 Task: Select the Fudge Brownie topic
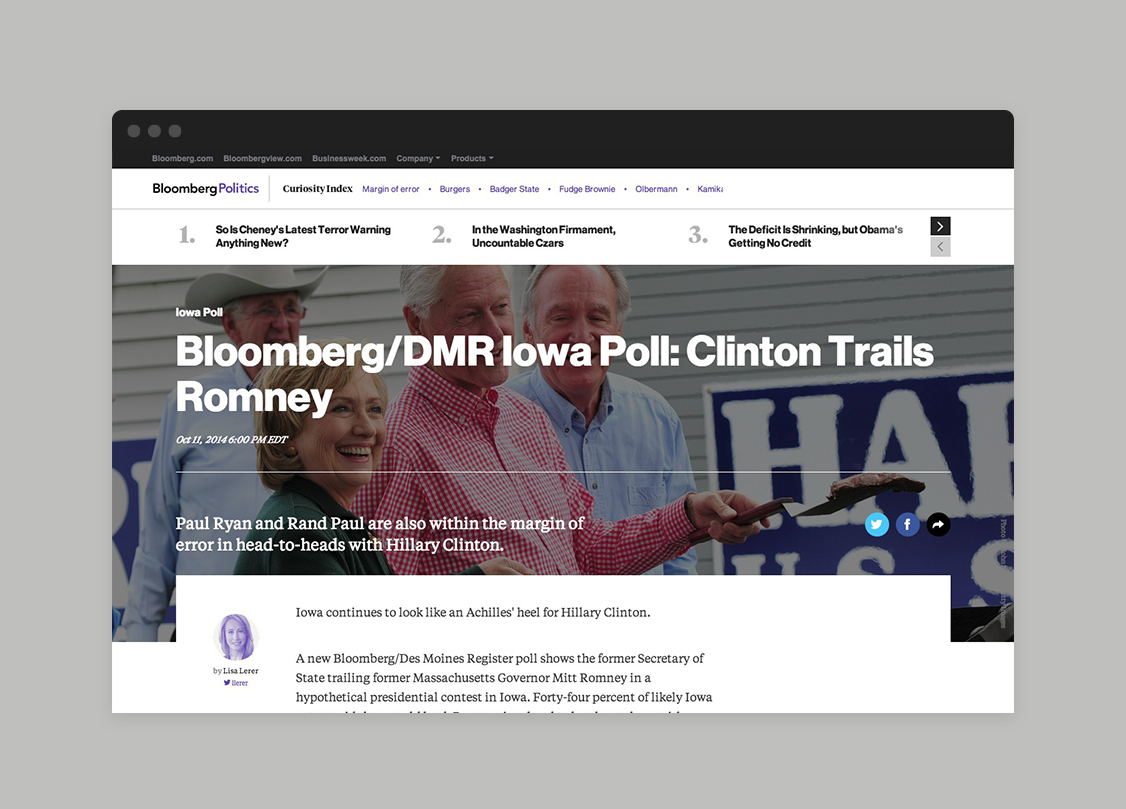(x=587, y=189)
